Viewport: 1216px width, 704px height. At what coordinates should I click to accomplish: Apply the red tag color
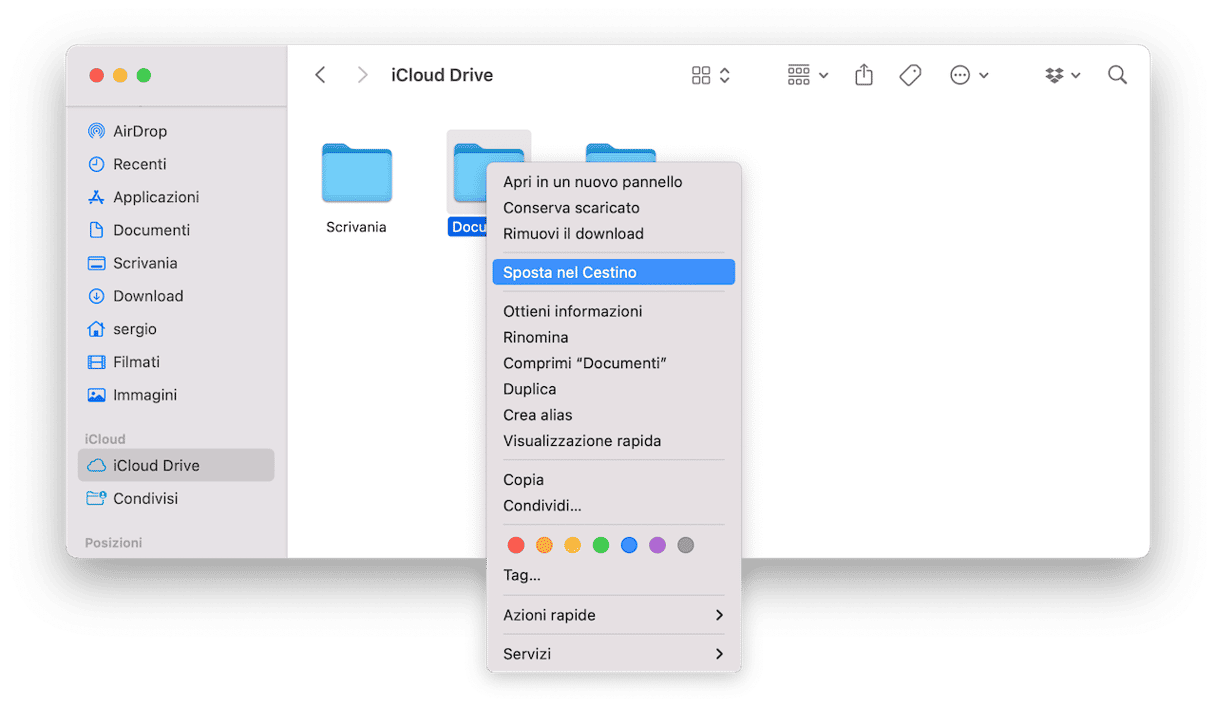516,545
